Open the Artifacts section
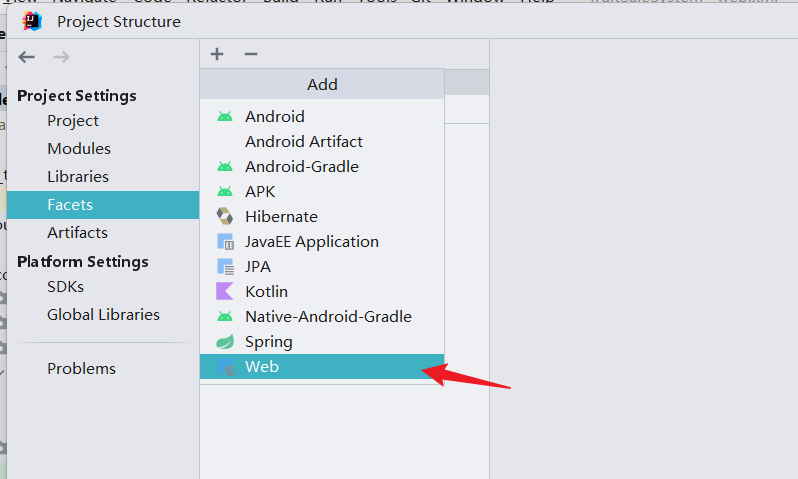The height and width of the screenshot is (479, 798). click(x=77, y=233)
